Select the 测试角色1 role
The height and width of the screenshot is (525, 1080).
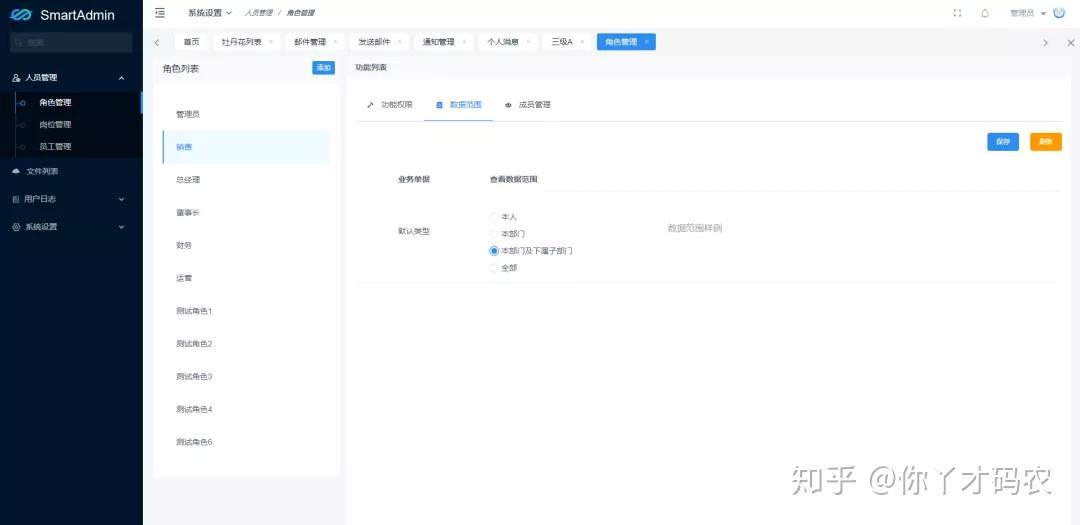(246, 311)
